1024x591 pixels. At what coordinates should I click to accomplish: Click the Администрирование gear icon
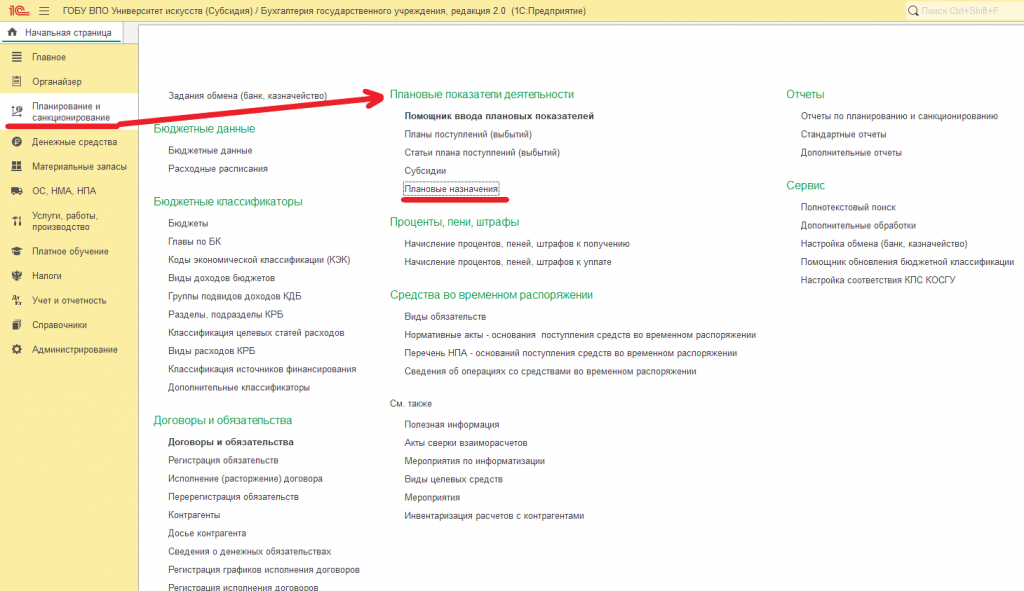(x=17, y=349)
